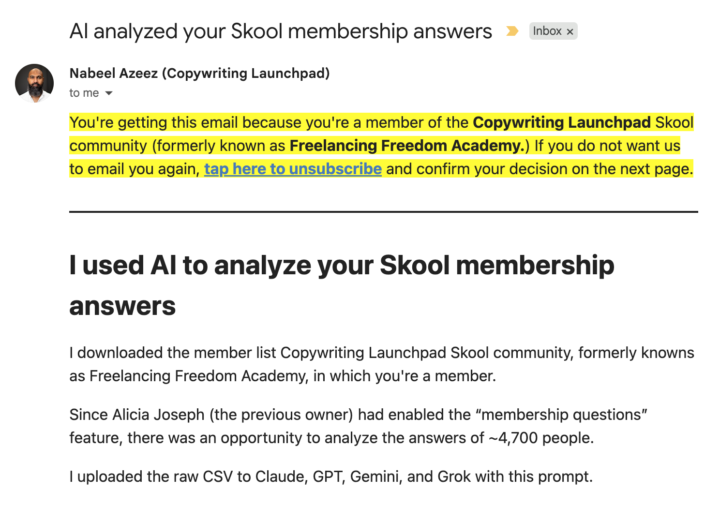Click the horizontal divider below the notice

[383, 212]
